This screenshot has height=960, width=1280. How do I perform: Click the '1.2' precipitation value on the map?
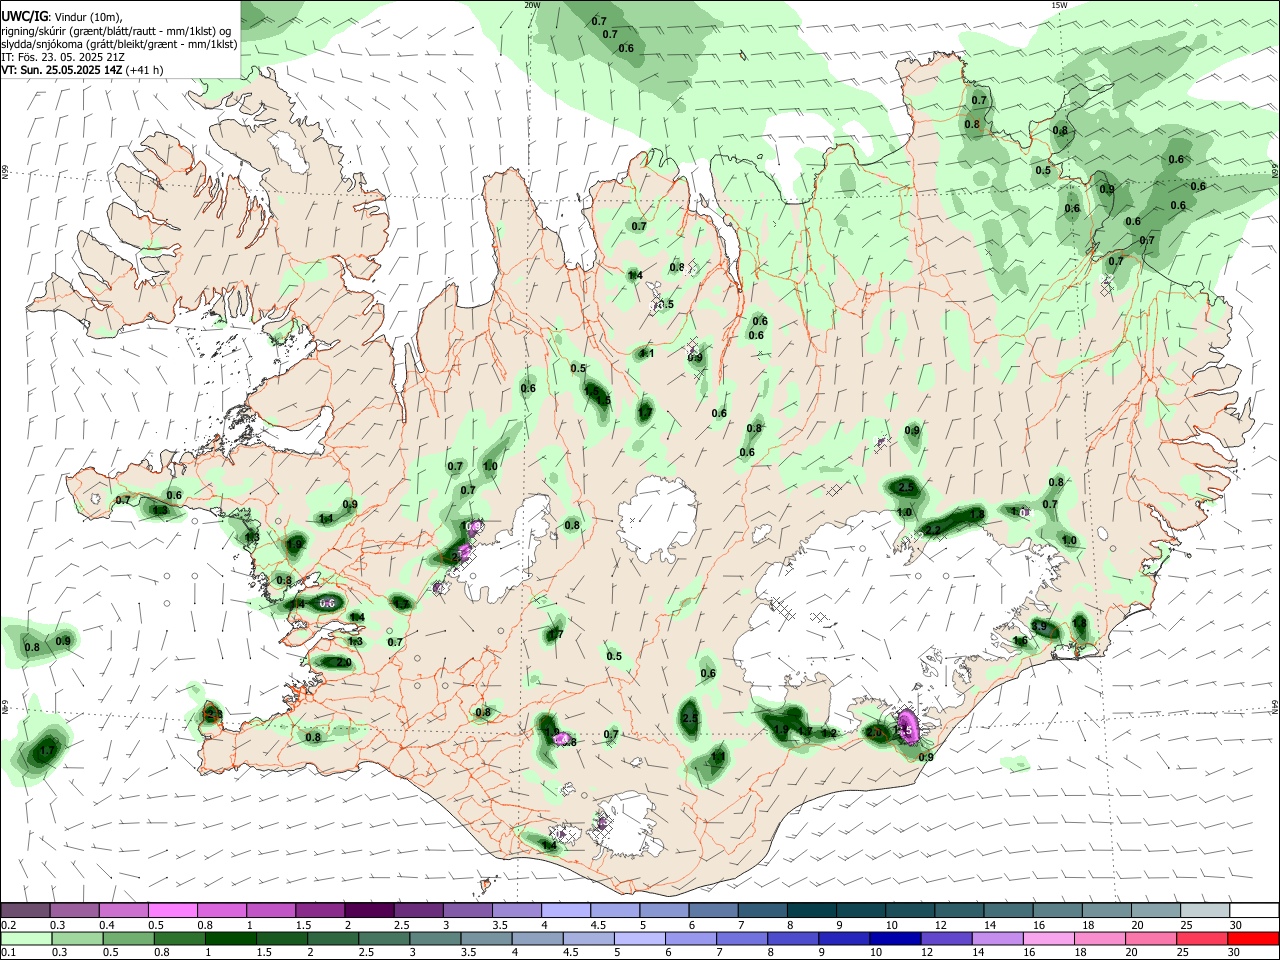[x=828, y=733]
